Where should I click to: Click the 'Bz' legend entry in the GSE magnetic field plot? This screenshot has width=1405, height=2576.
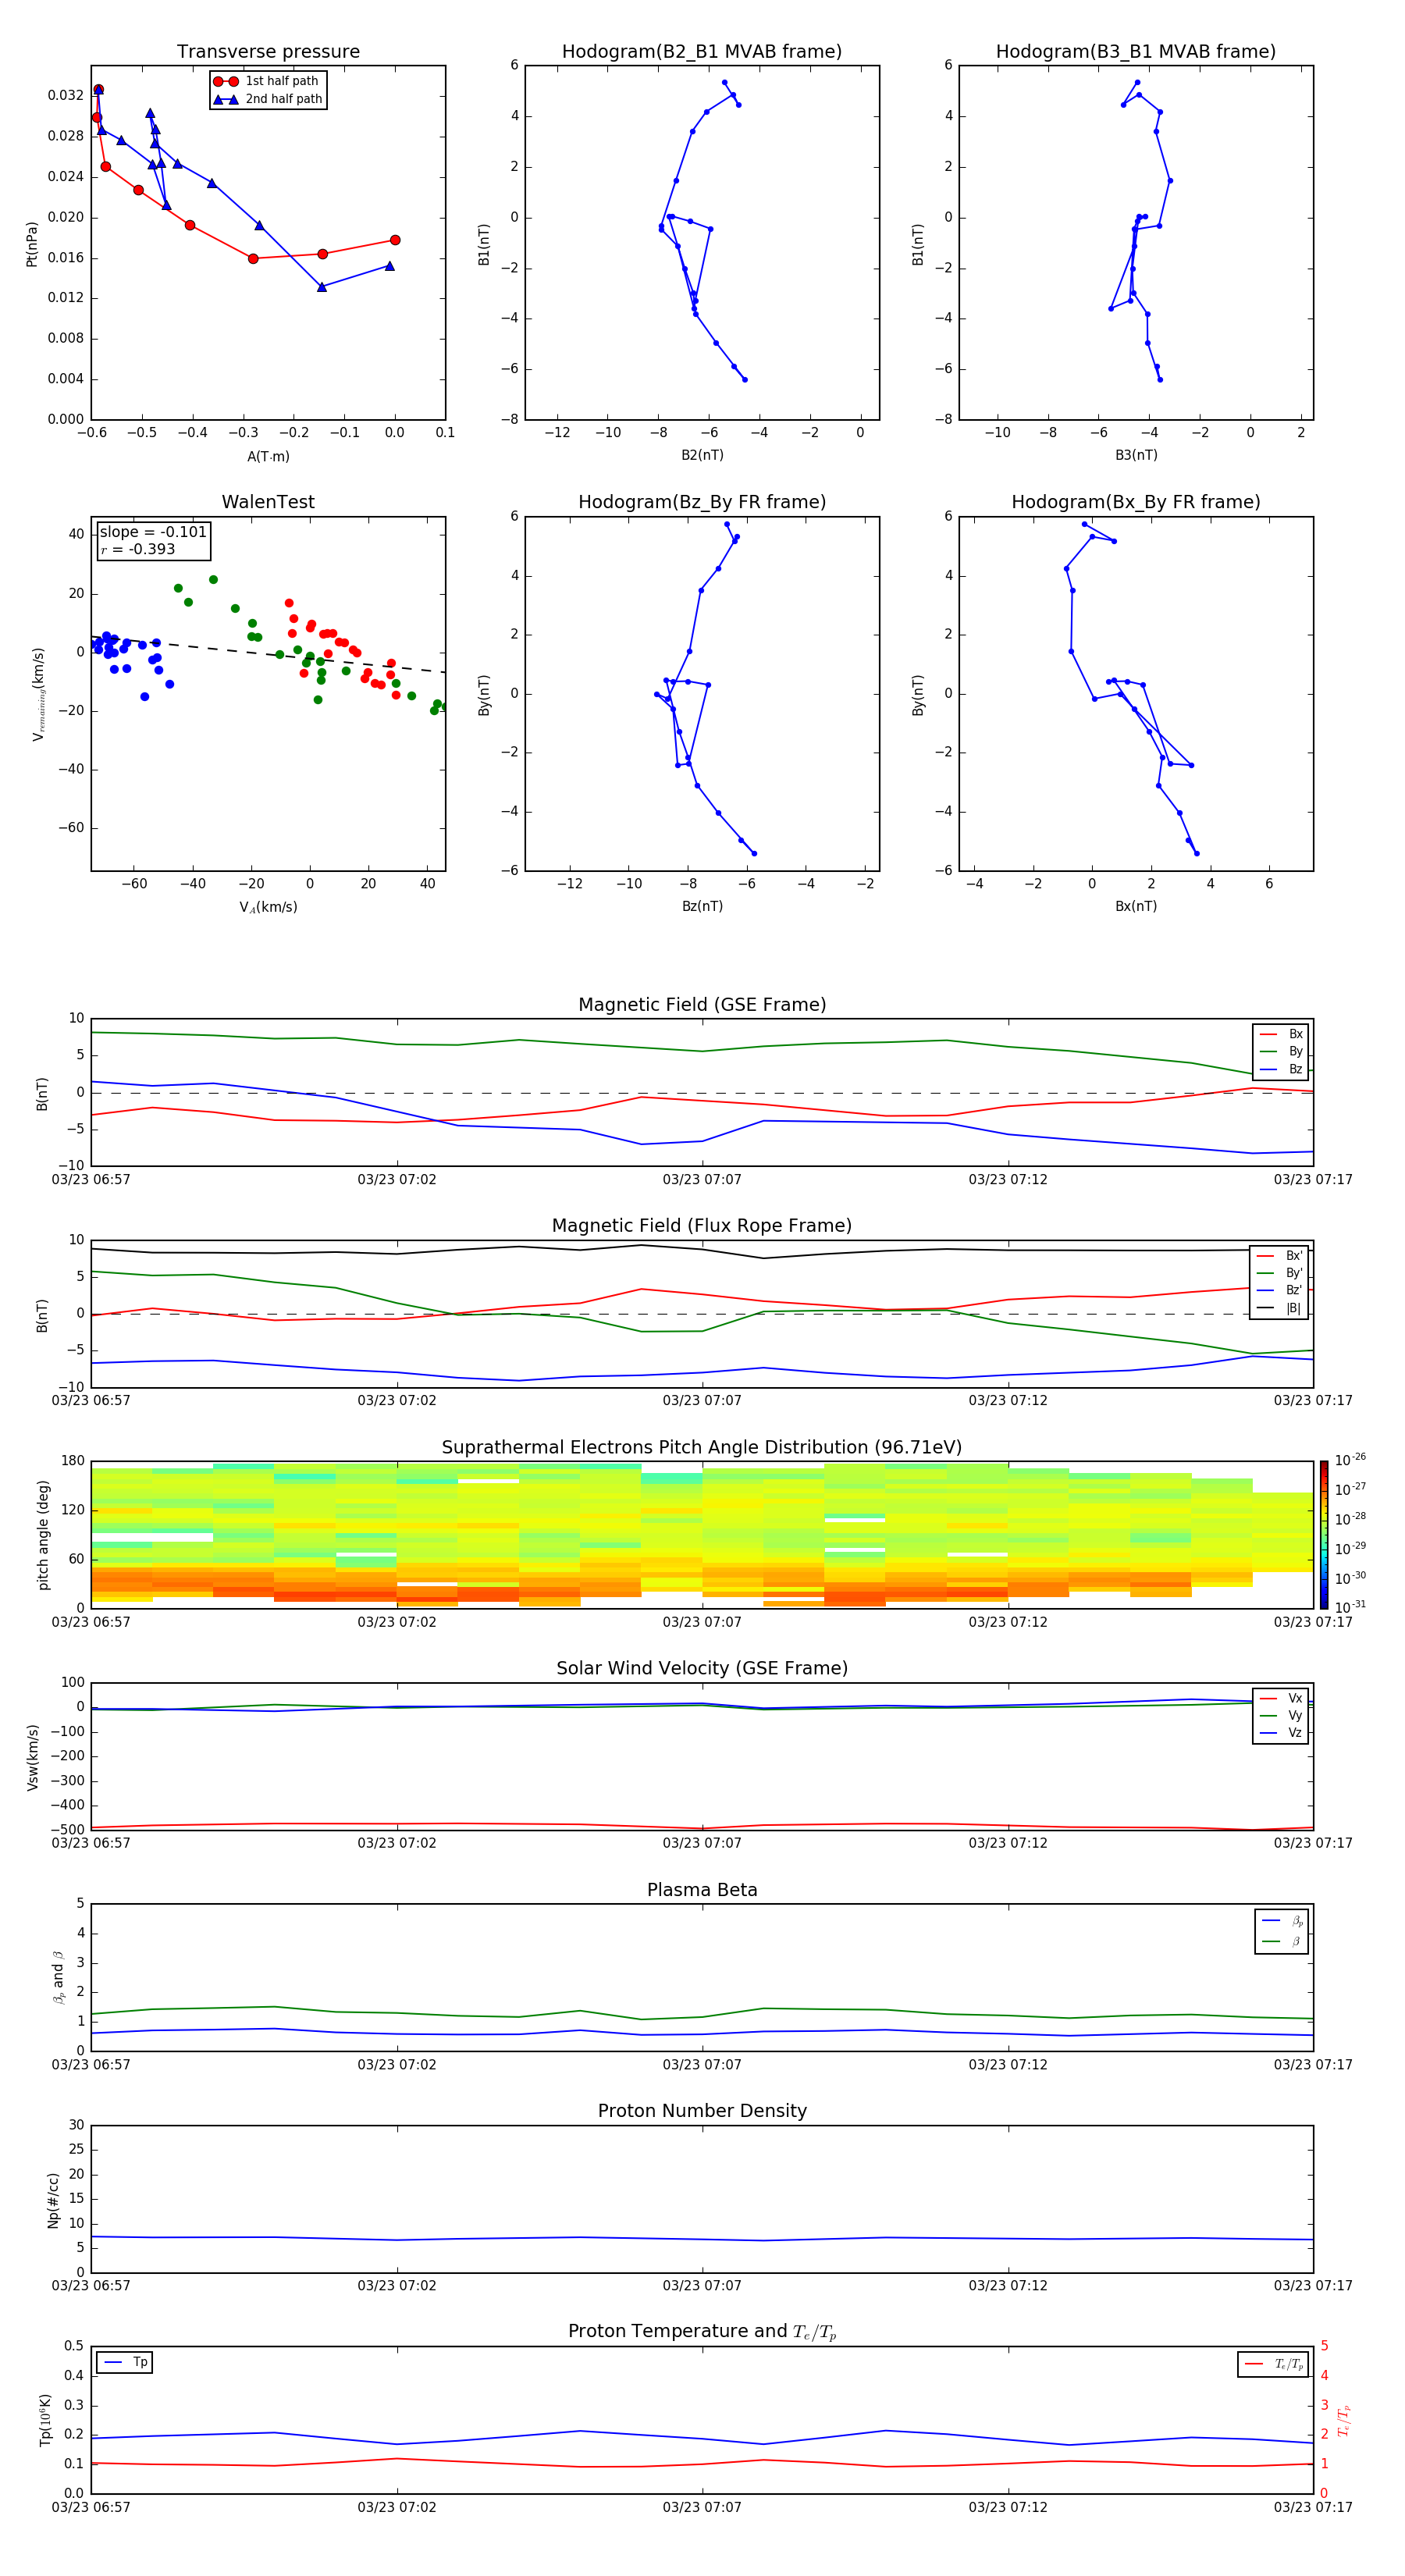coord(1281,1070)
